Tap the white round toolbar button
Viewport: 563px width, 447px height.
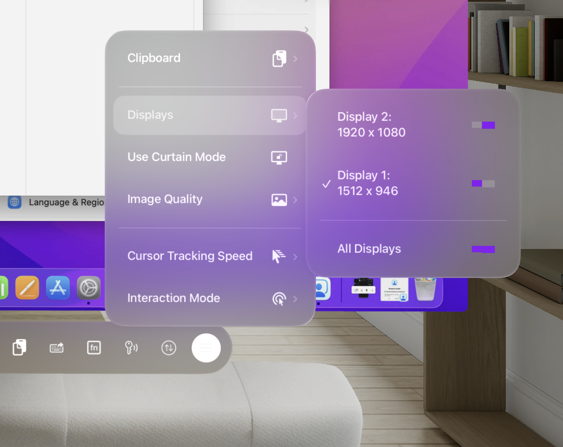click(x=206, y=348)
